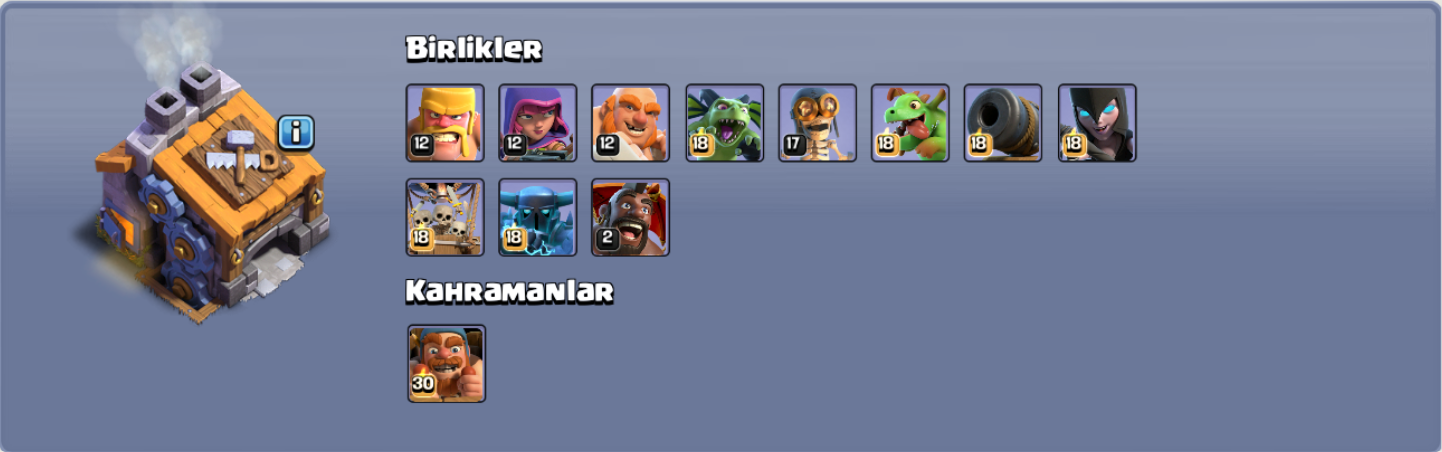The width and height of the screenshot is (1442, 452).
Task: Select the Cannon Cart troop icon
Action: [1003, 123]
